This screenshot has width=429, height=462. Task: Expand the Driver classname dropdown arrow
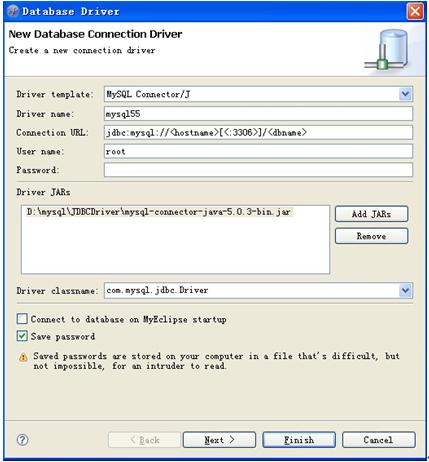pos(405,290)
